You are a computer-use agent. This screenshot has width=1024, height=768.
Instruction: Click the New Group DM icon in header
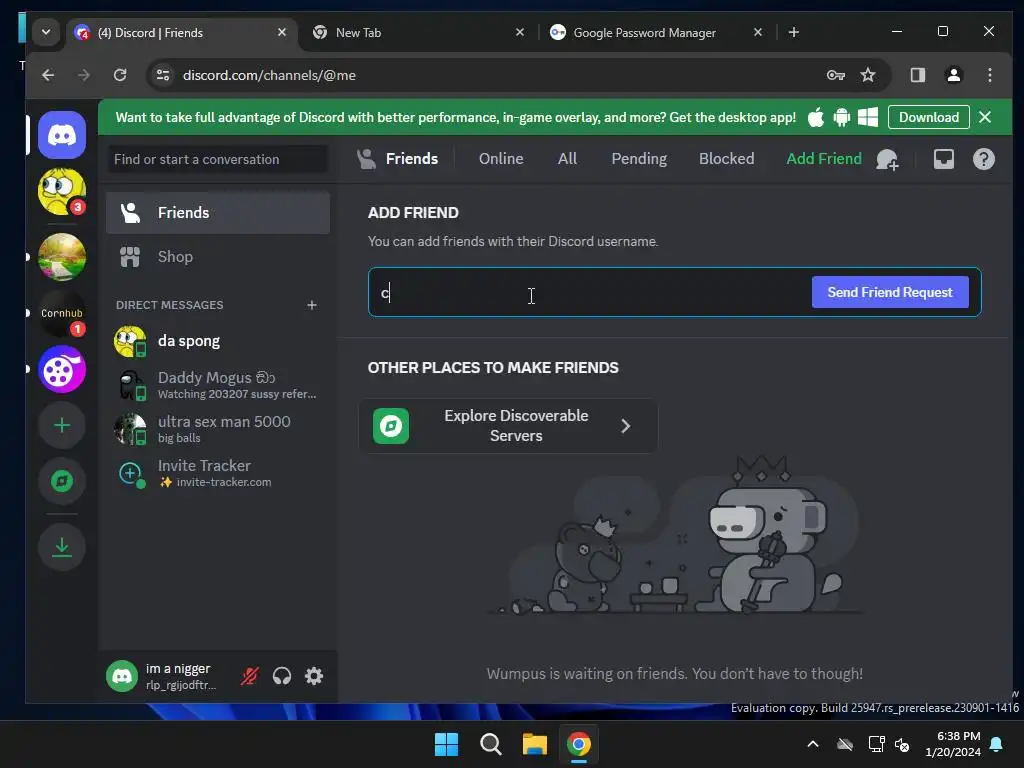(887, 159)
